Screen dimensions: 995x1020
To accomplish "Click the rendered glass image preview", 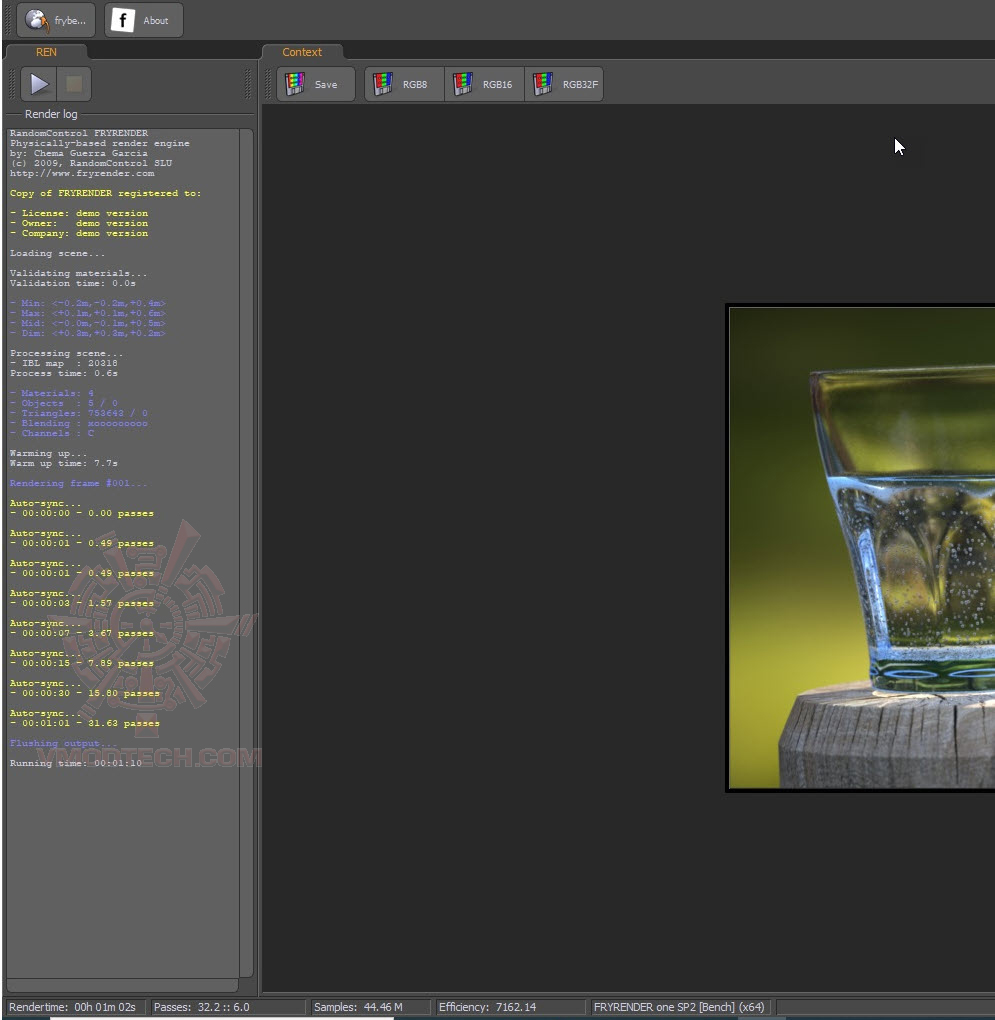I will pyautogui.click(x=862, y=548).
